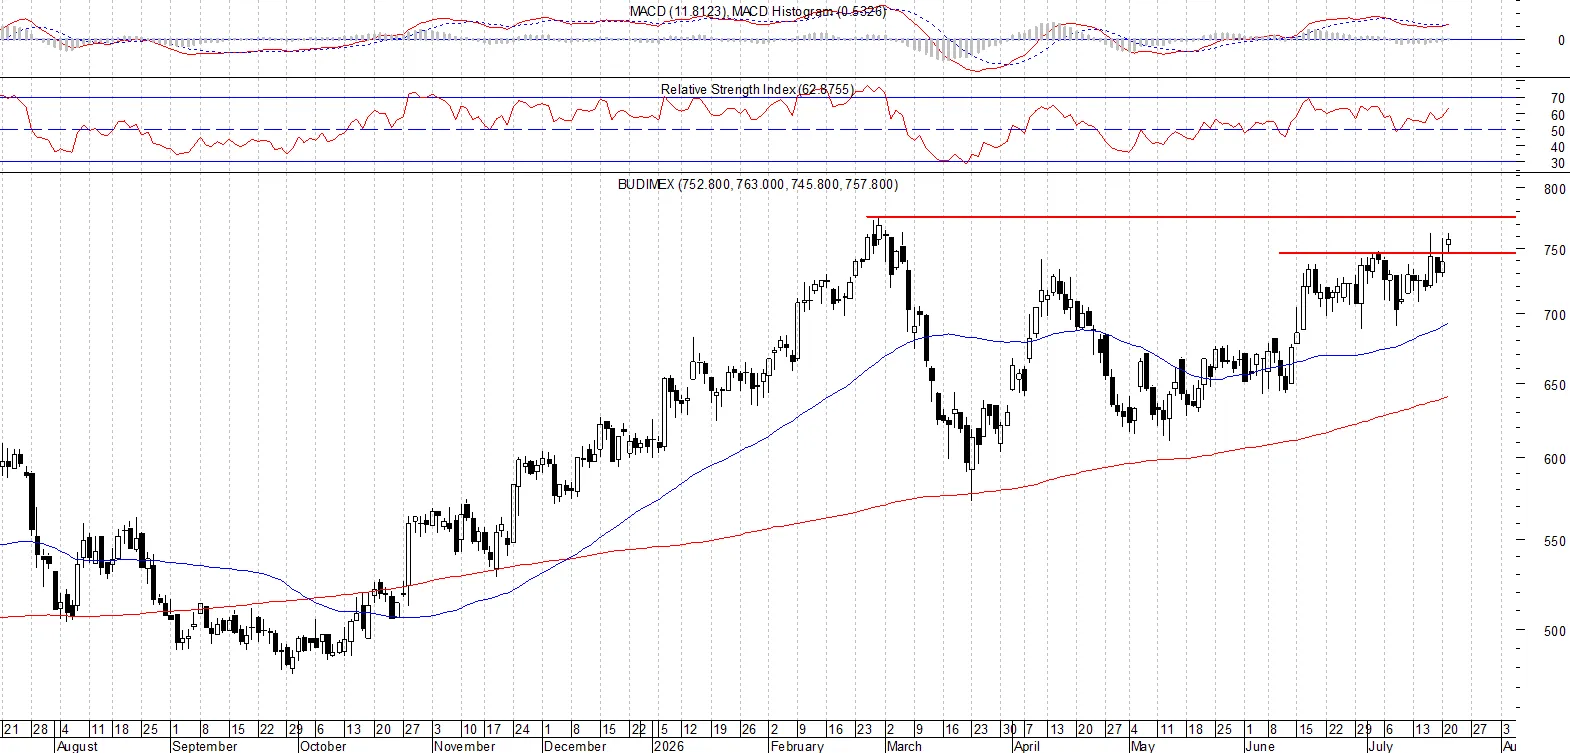The width and height of the screenshot is (1570, 753).
Task: Select the 550 price axis label
Action: 1554,542
